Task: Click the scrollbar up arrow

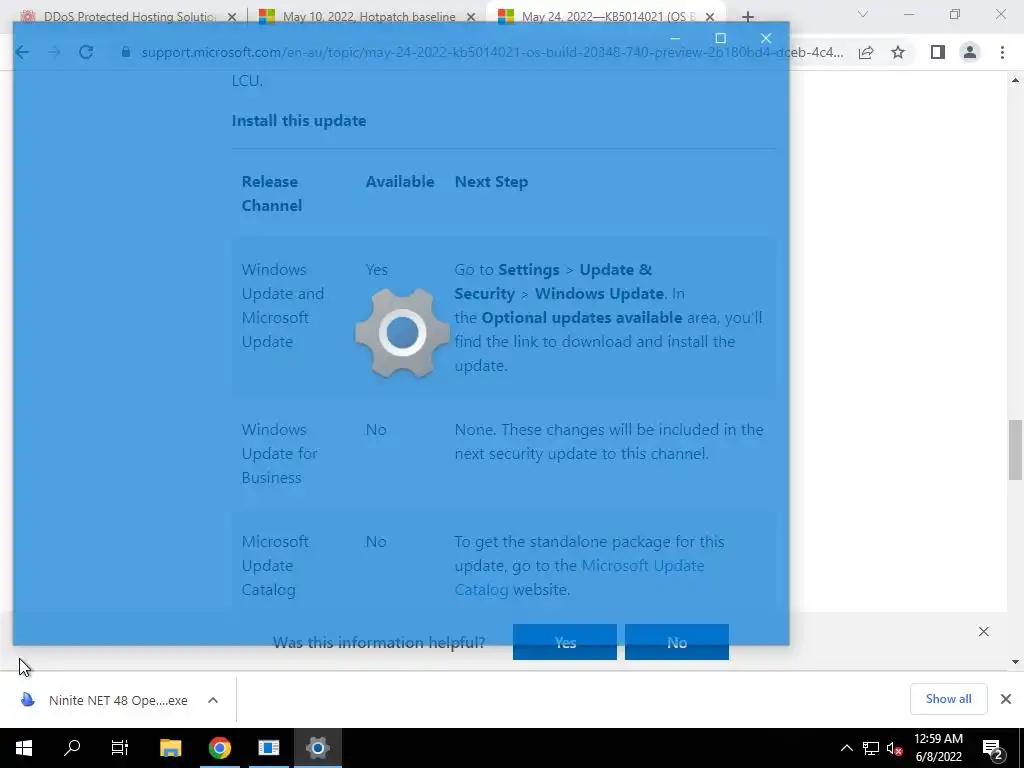Action: (x=1015, y=80)
